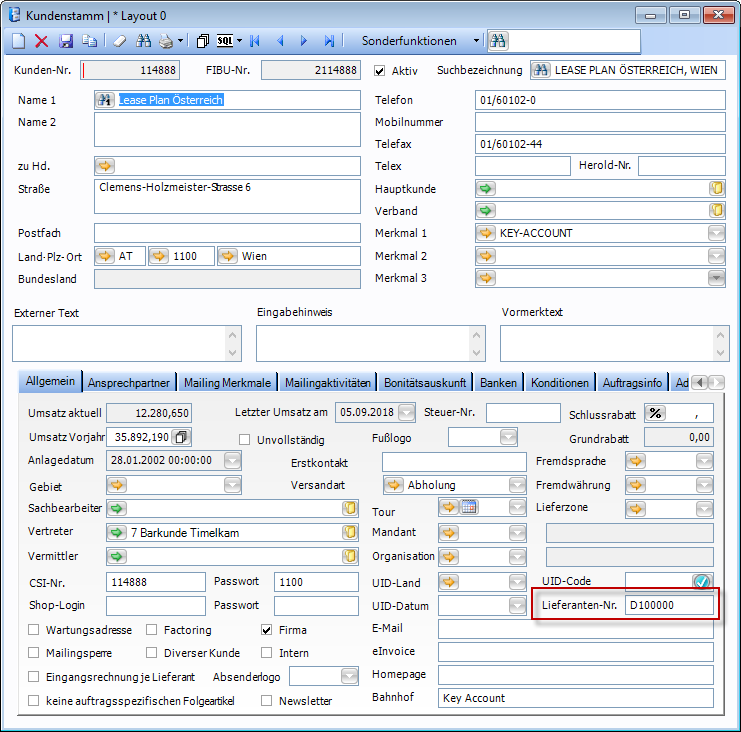
Task: Open the Letzter Umsatz am date dropdown
Action: coord(407,412)
